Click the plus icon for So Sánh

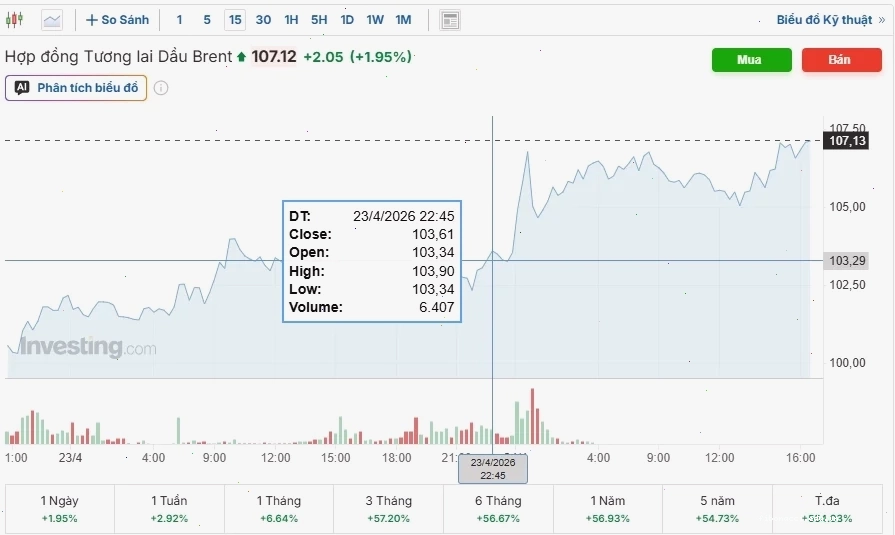click(91, 20)
